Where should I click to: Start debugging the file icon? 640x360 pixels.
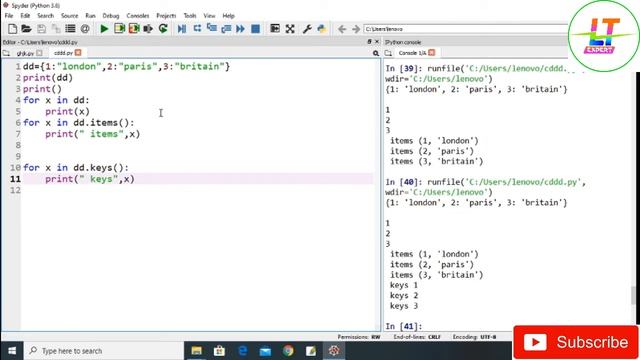[x=182, y=29]
